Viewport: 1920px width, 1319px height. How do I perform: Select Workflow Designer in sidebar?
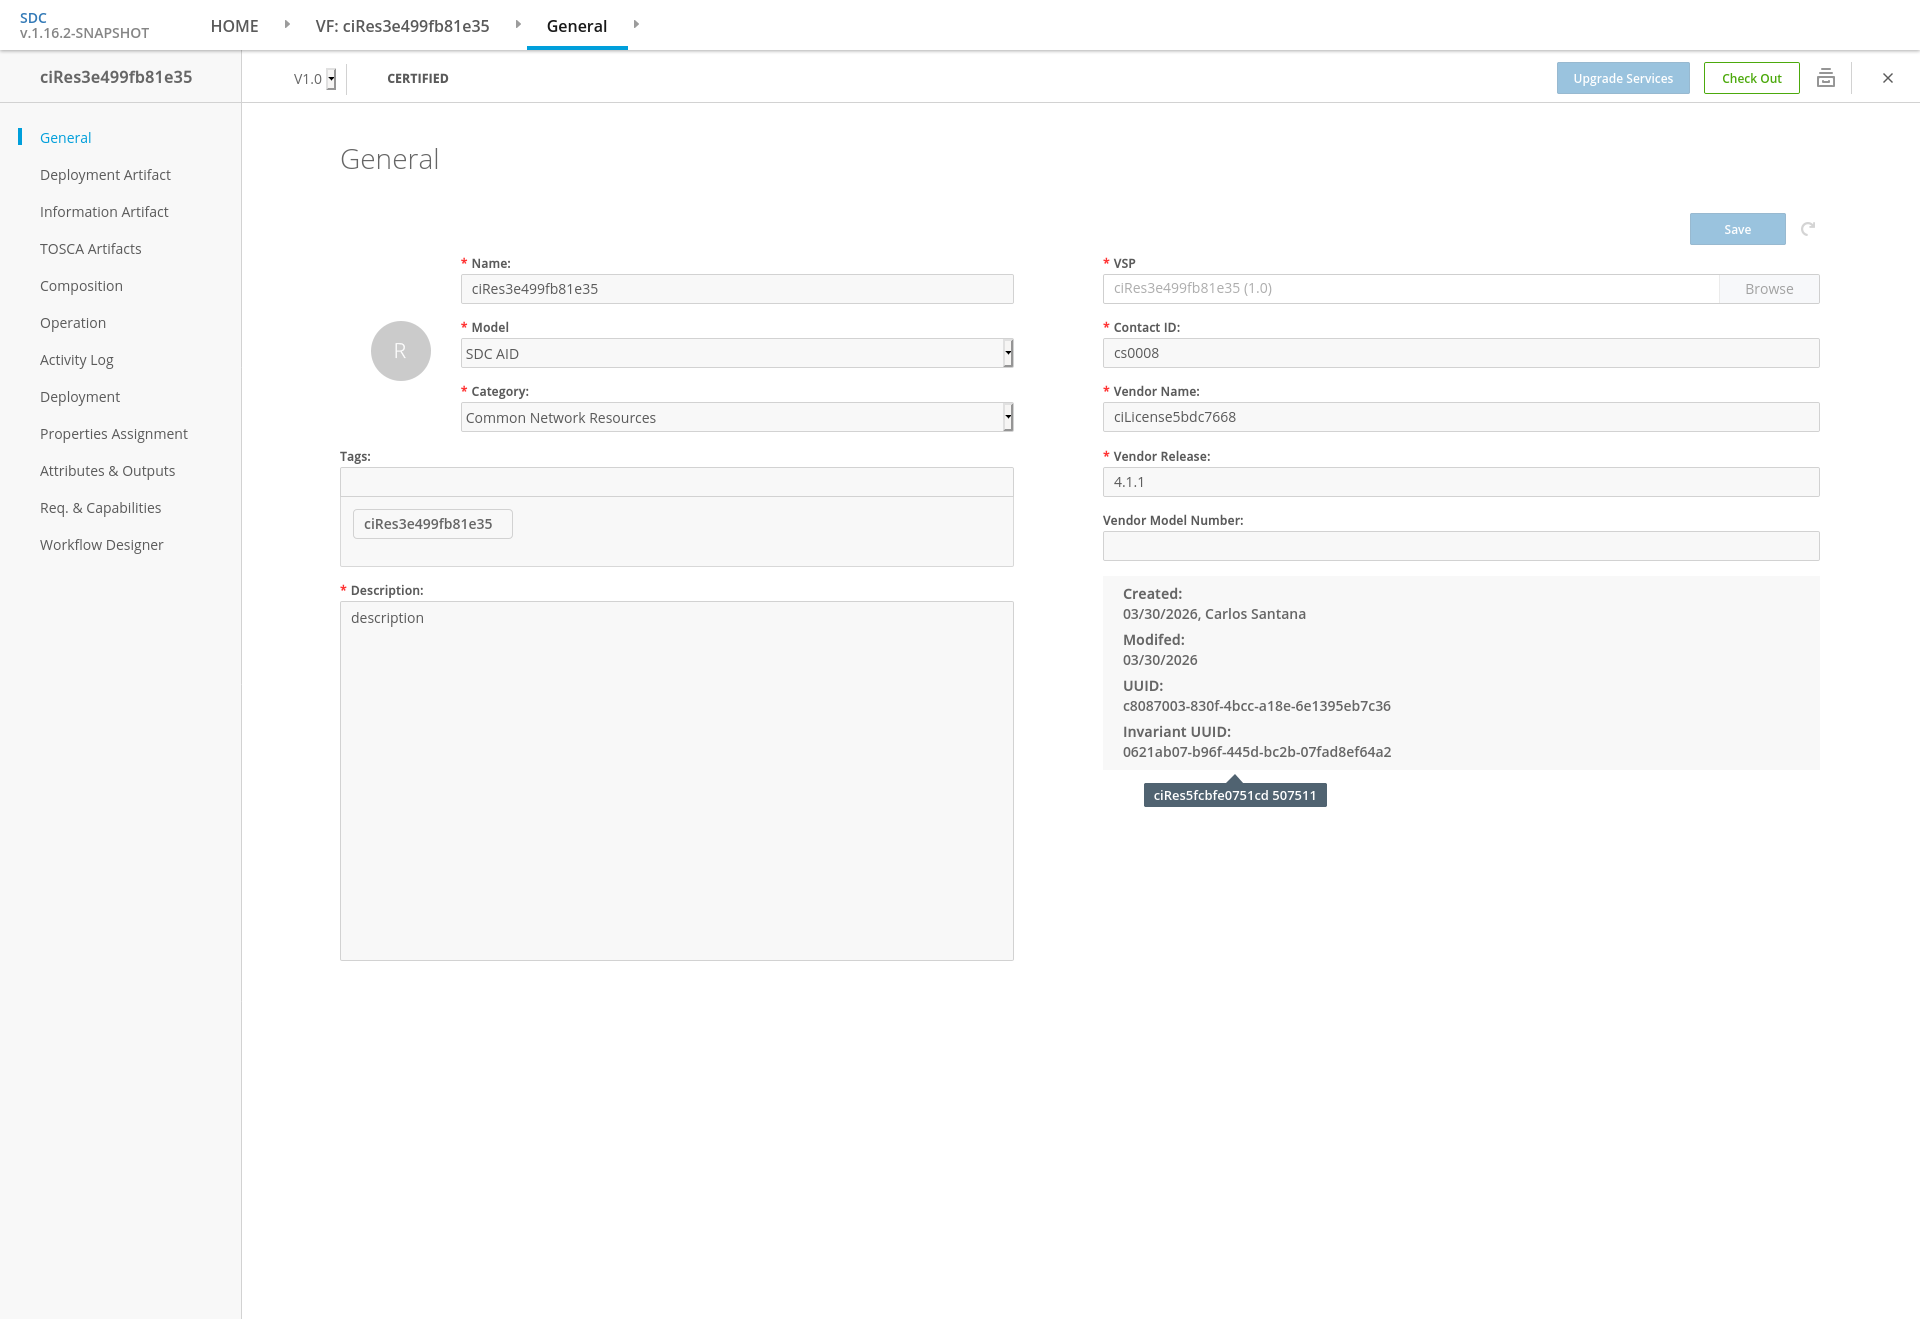coord(101,545)
